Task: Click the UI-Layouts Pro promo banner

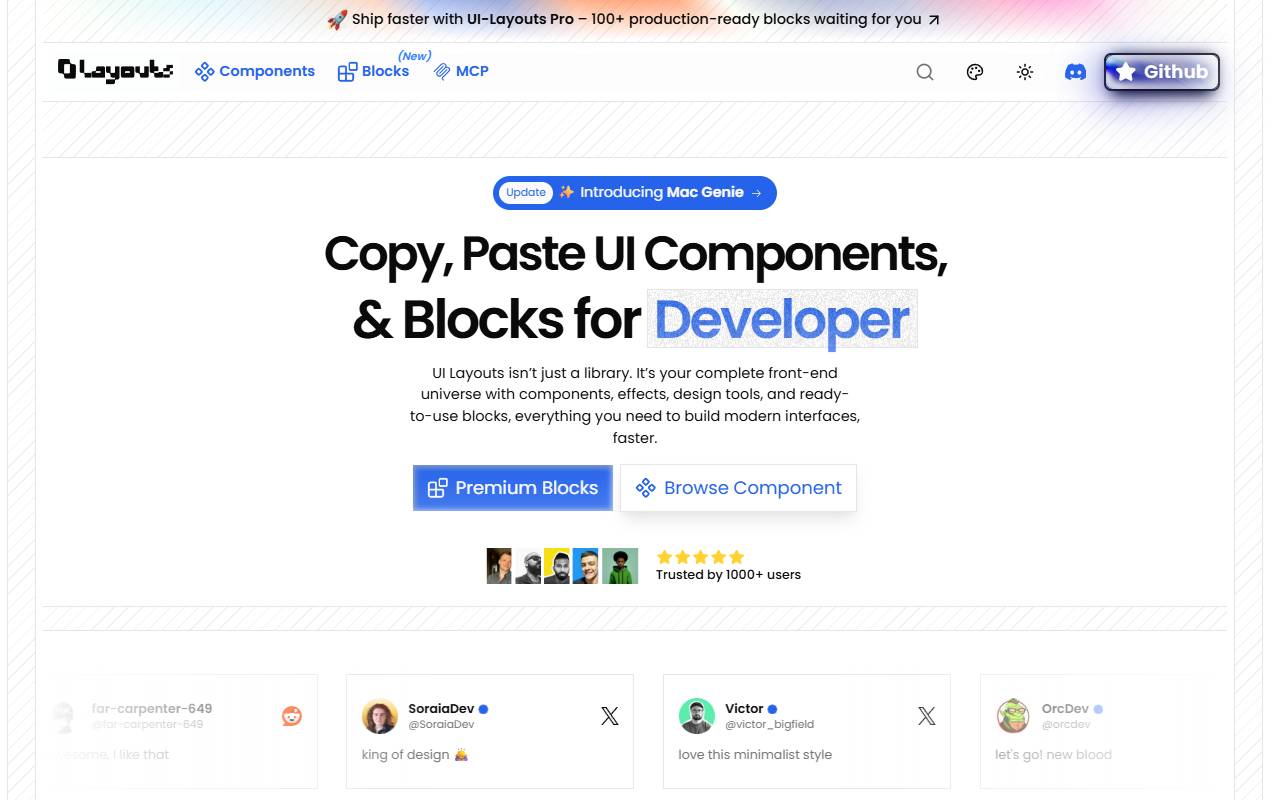Action: [x=634, y=19]
